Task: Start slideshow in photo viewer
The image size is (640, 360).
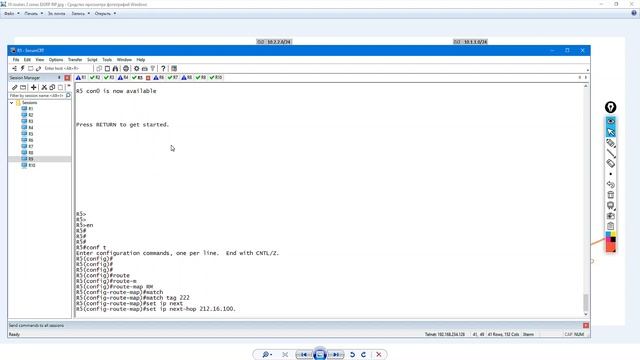Action: point(320,355)
